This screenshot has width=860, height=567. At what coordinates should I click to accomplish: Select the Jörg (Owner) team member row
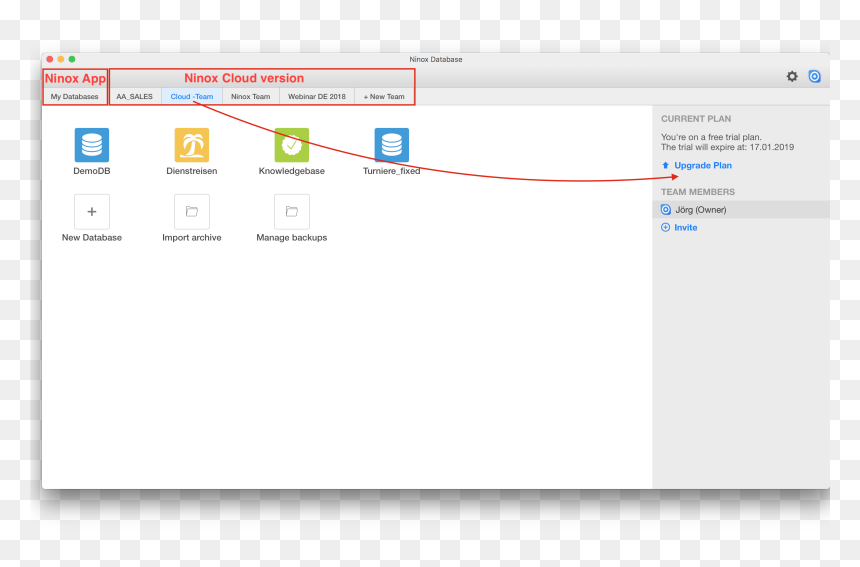point(741,209)
